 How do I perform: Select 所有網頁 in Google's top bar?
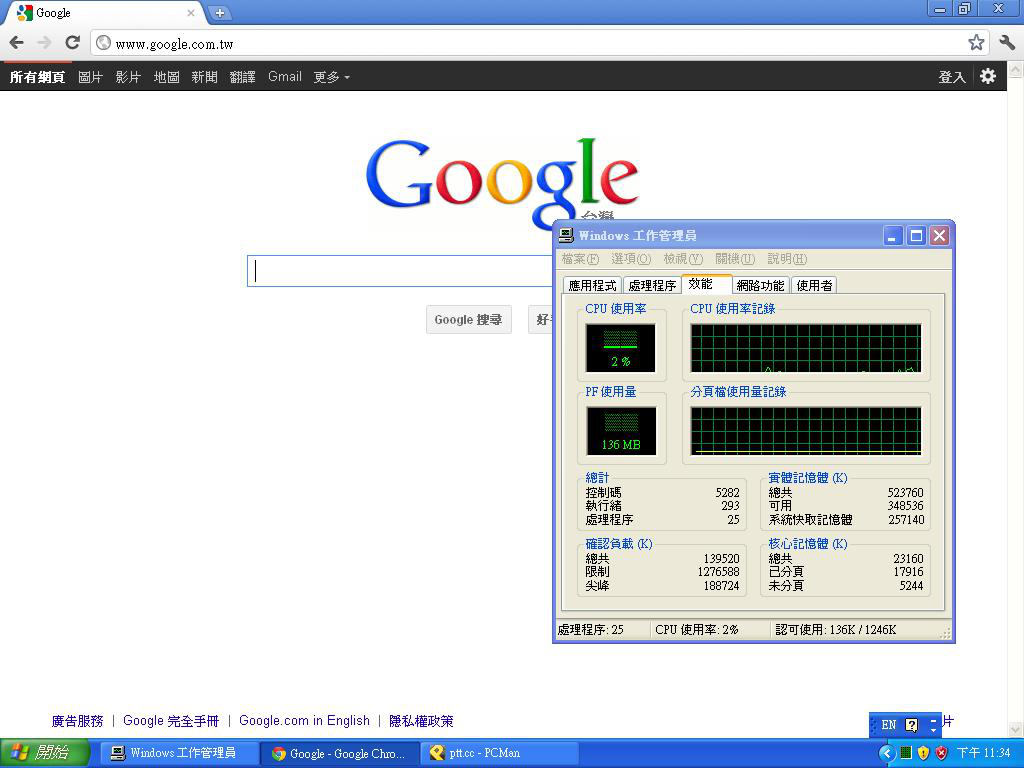[37, 77]
